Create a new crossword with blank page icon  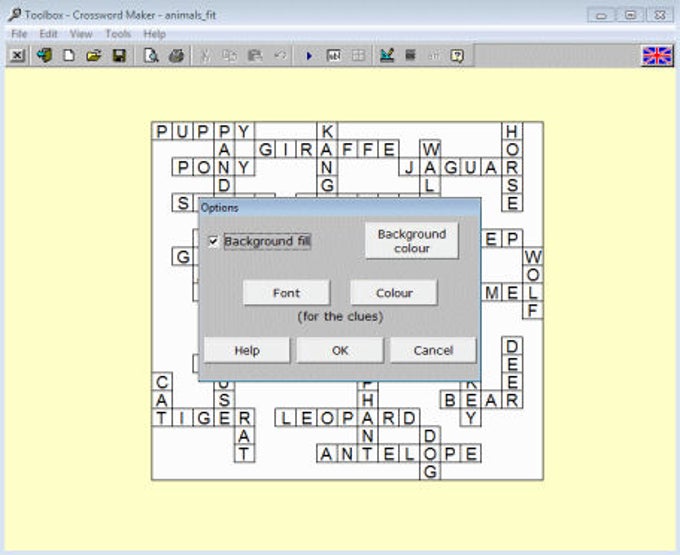coord(69,56)
